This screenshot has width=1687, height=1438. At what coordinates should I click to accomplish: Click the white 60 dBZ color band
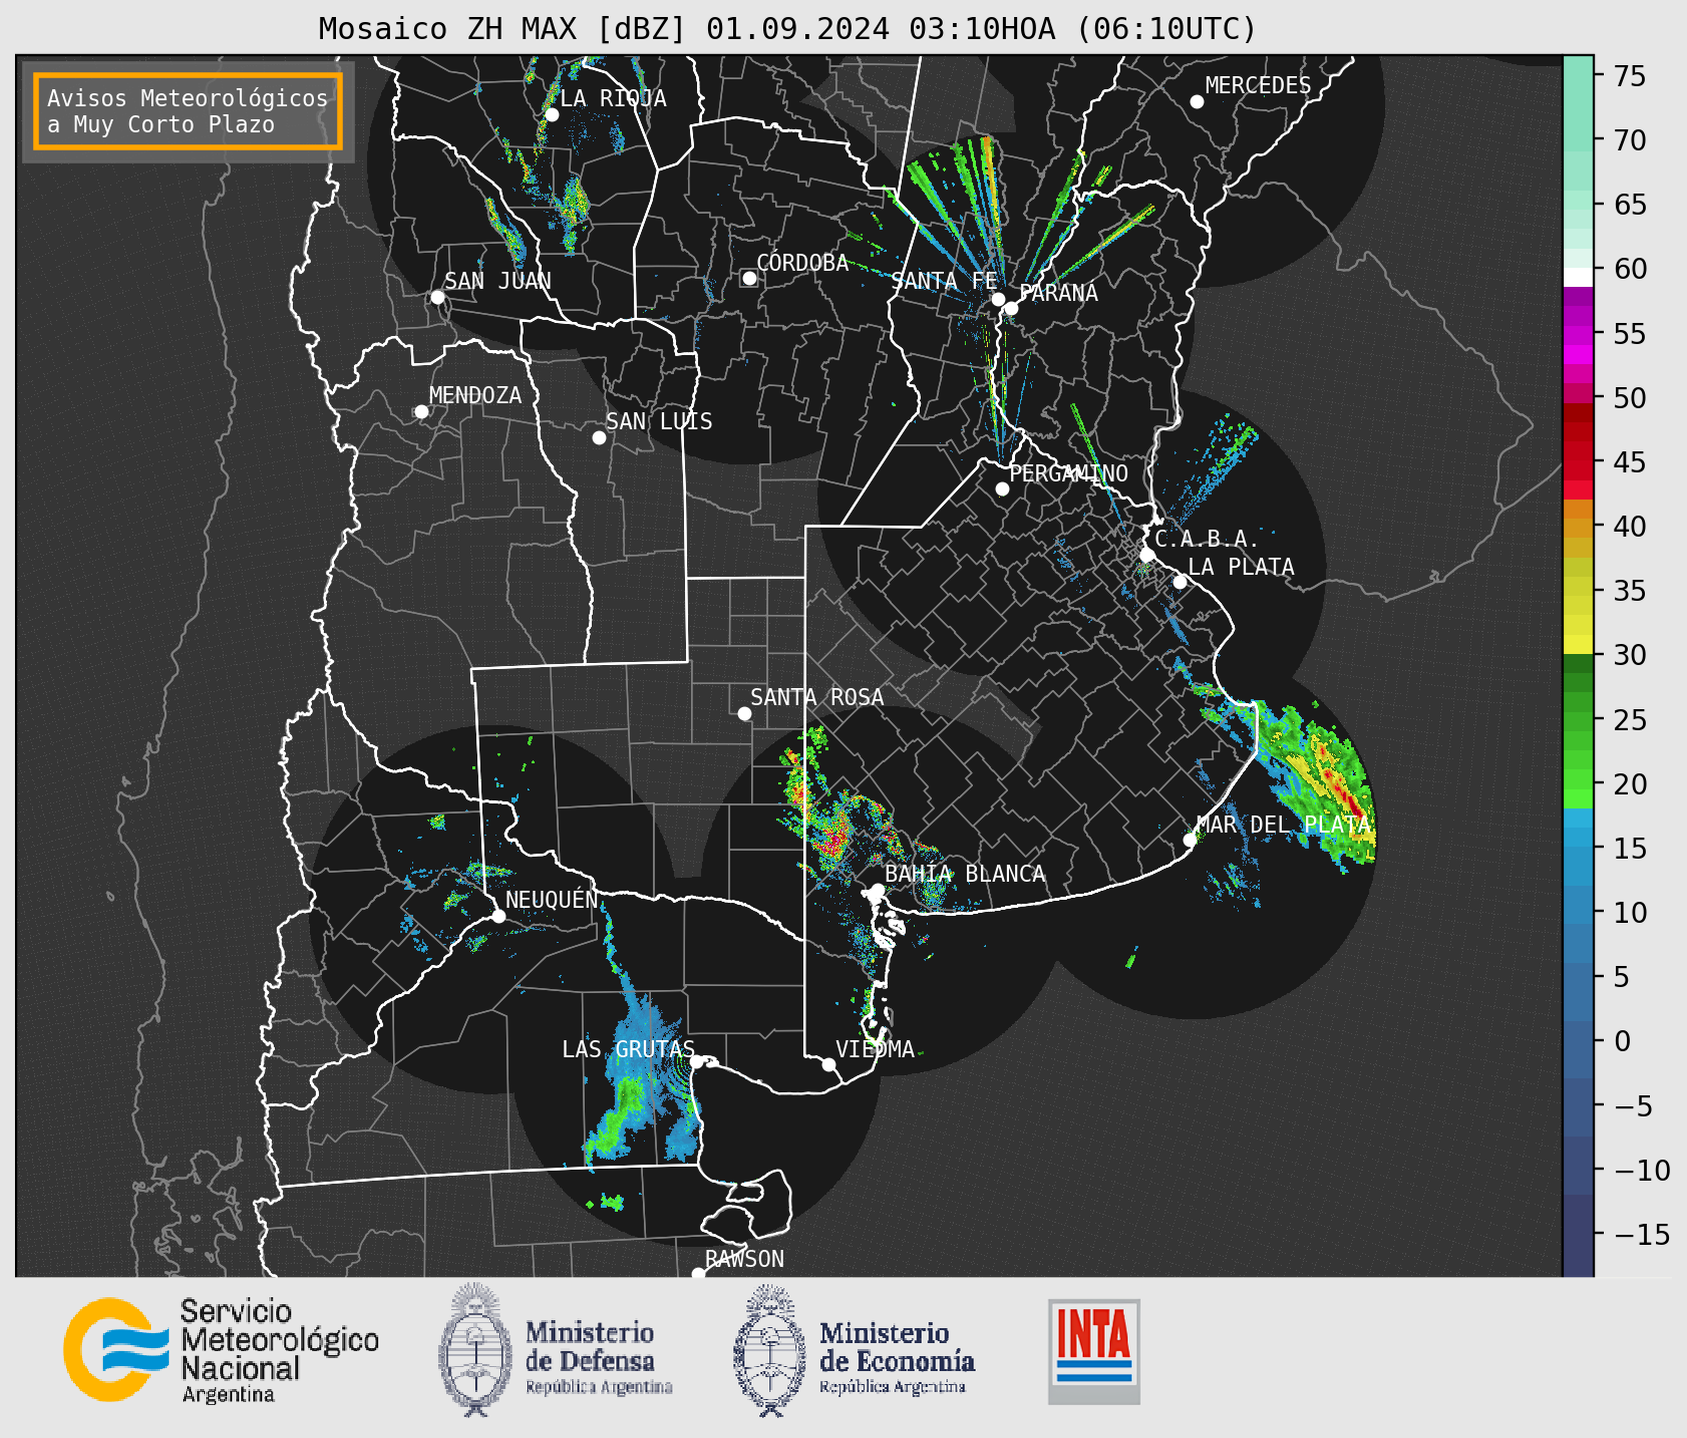click(1578, 277)
